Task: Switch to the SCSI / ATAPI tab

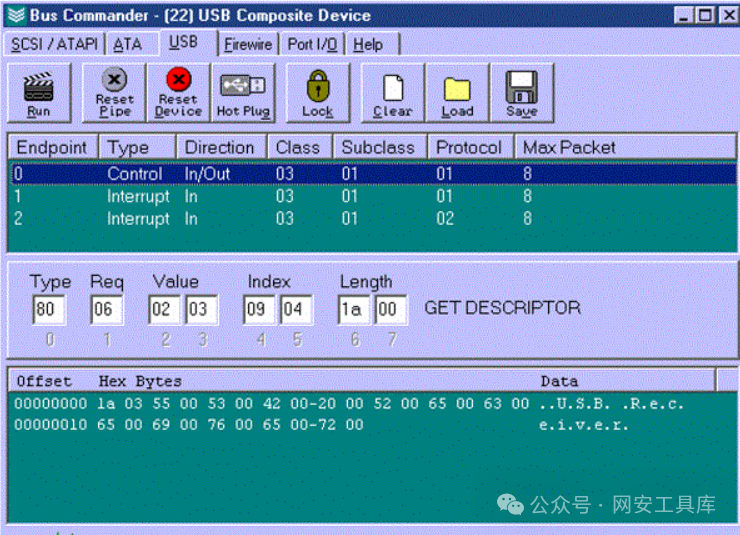Action: coord(55,45)
